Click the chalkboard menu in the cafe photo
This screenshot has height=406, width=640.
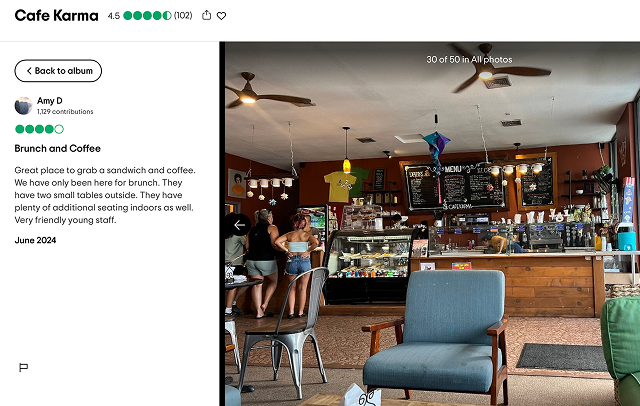[x=454, y=186]
